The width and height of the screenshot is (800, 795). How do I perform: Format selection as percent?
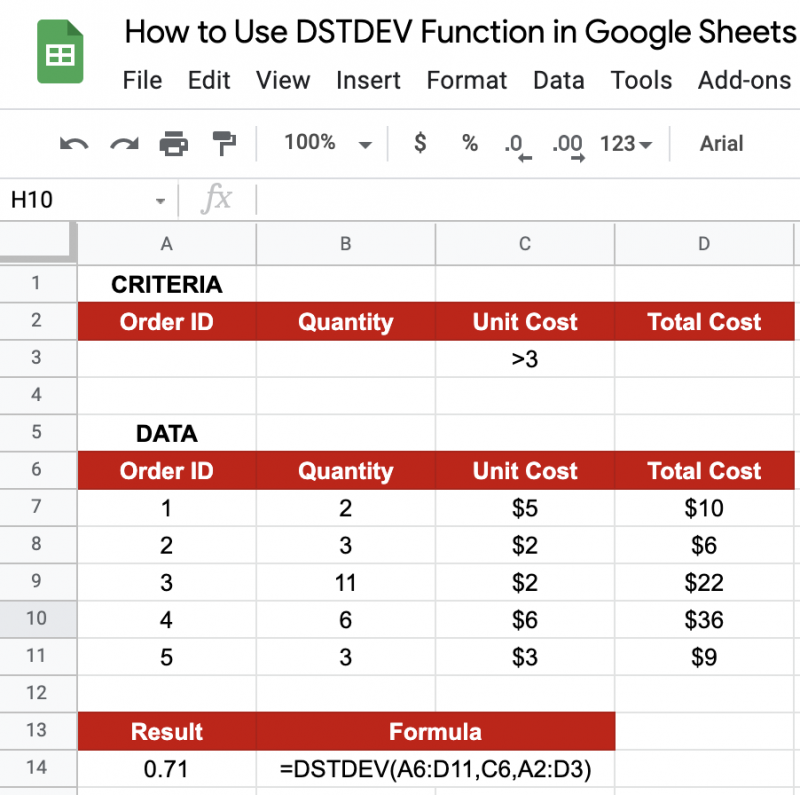[469, 143]
